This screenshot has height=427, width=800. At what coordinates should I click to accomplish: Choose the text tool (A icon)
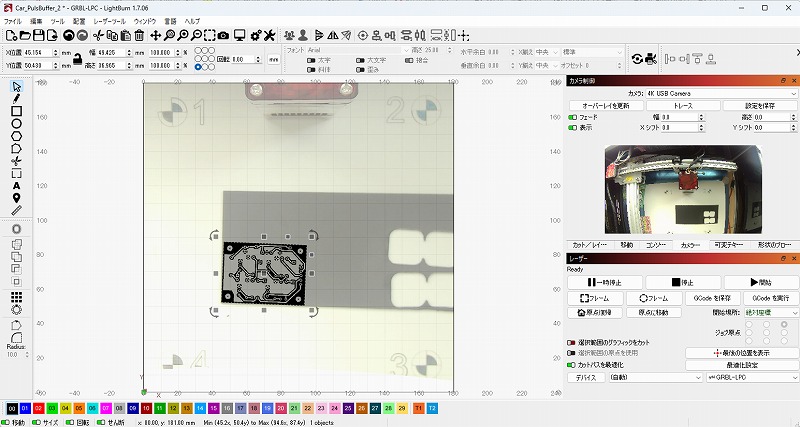point(17,185)
